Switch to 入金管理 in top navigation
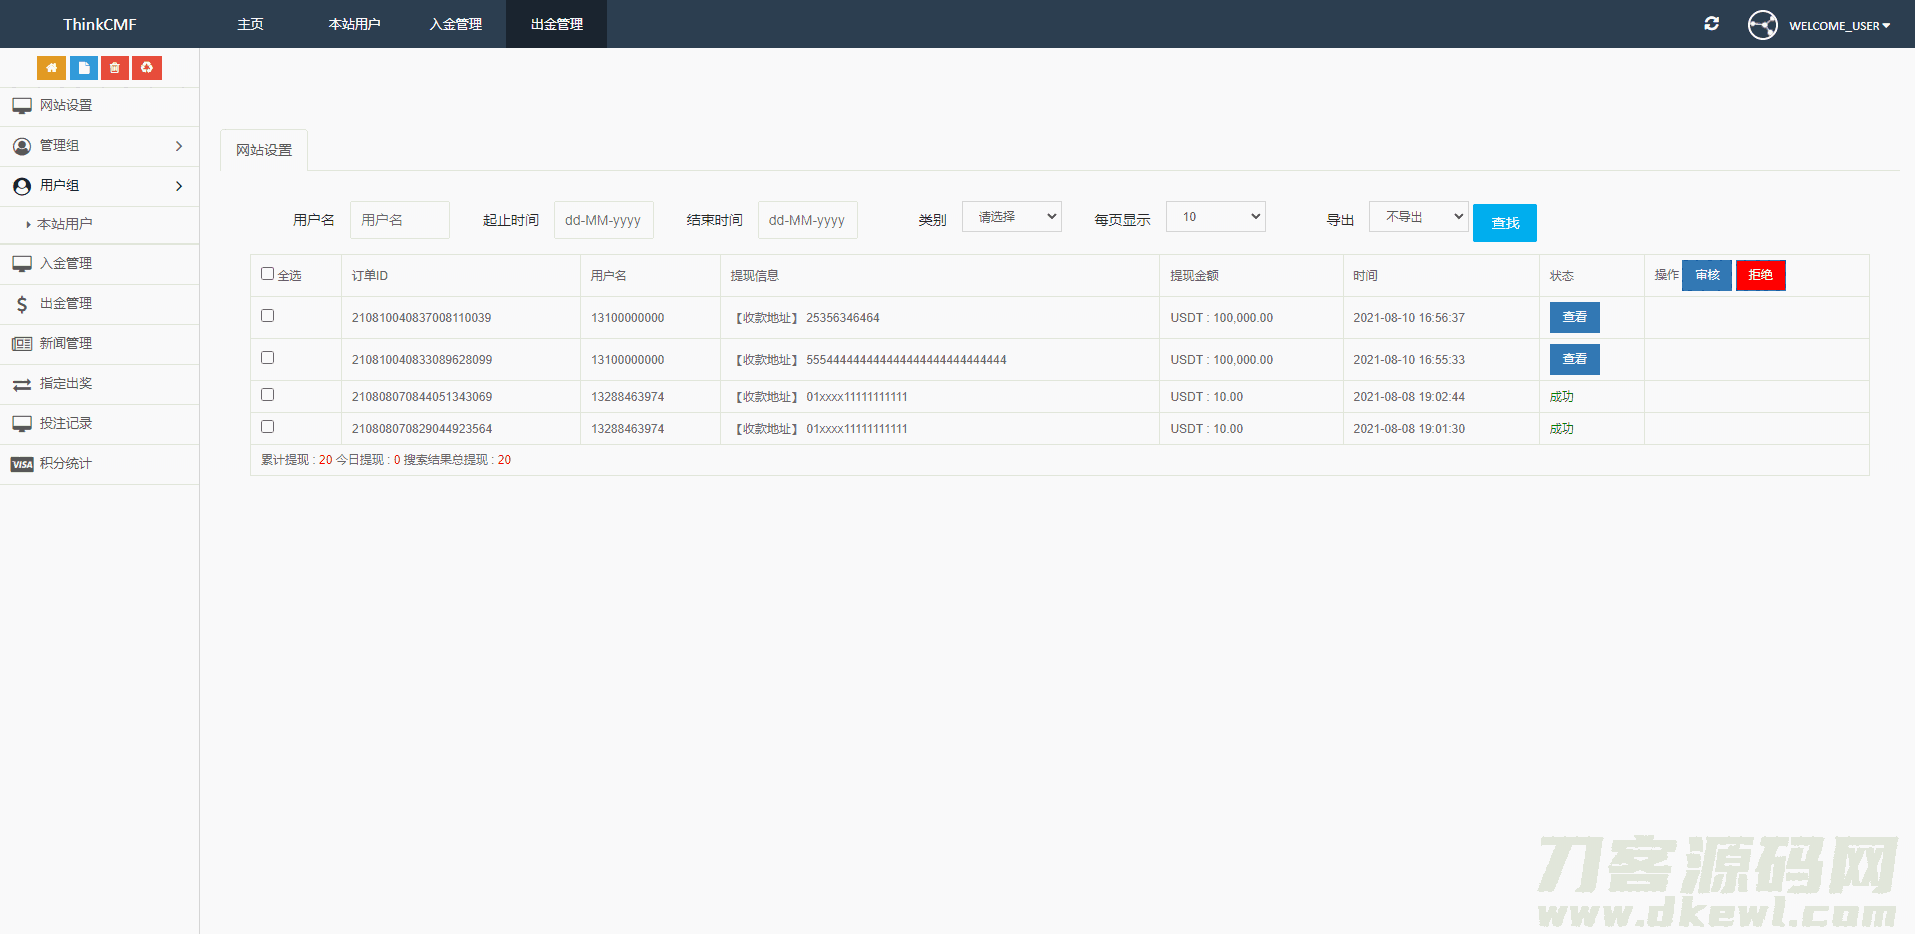The image size is (1915, 934). [x=456, y=24]
